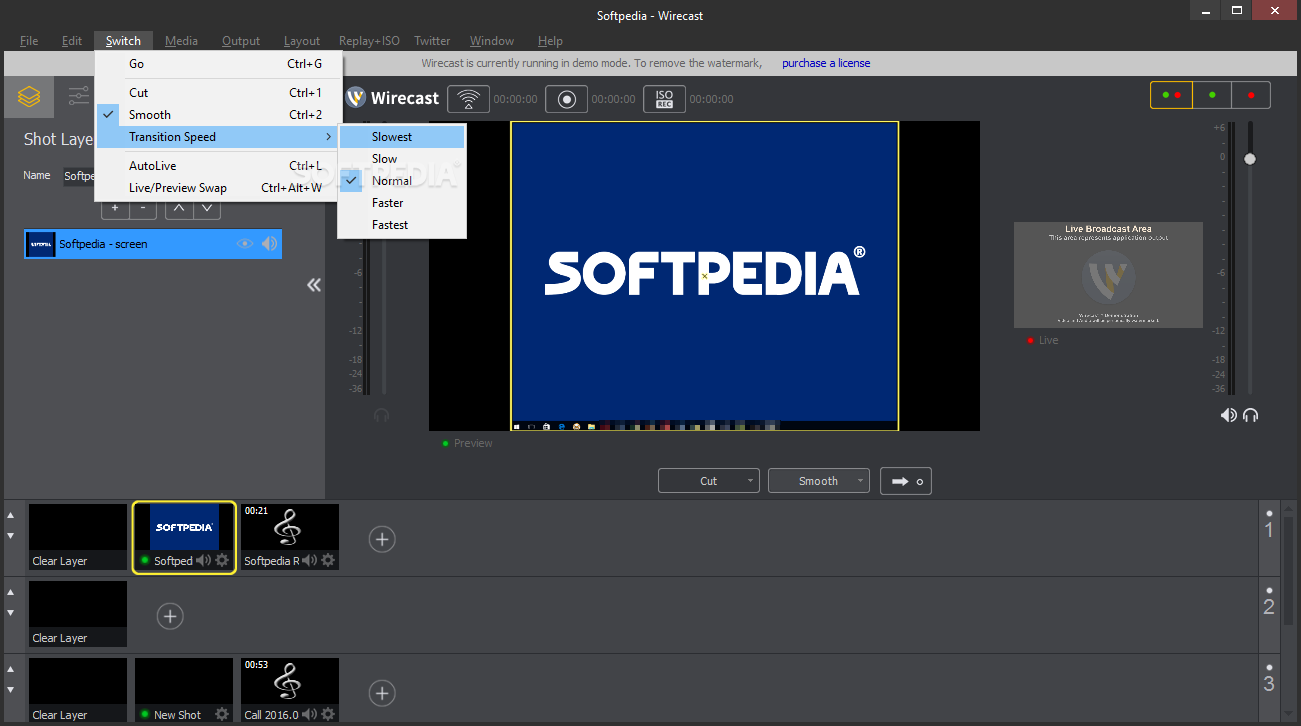The width and height of the screenshot is (1301, 726).
Task: Add a shot layer with the plus button
Action: point(115,209)
